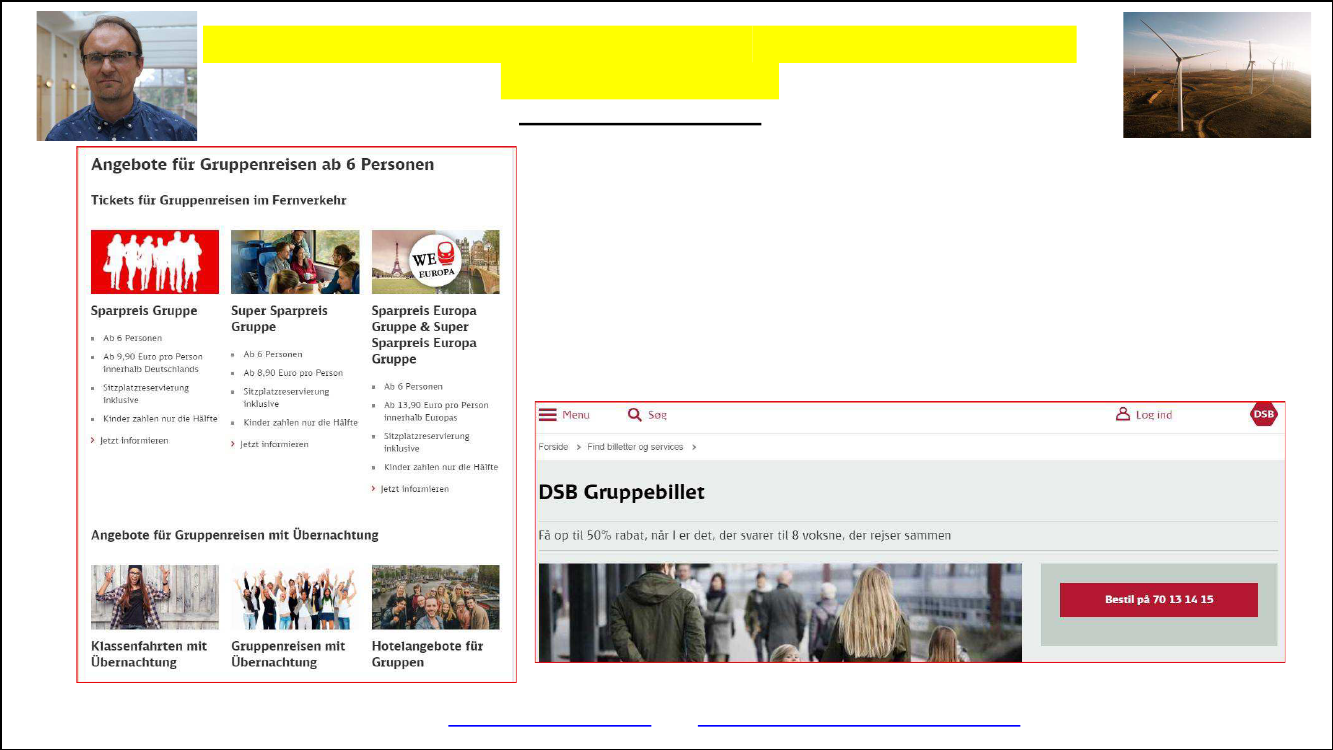Click the DSB Gruppebillet heading

[x=621, y=493]
